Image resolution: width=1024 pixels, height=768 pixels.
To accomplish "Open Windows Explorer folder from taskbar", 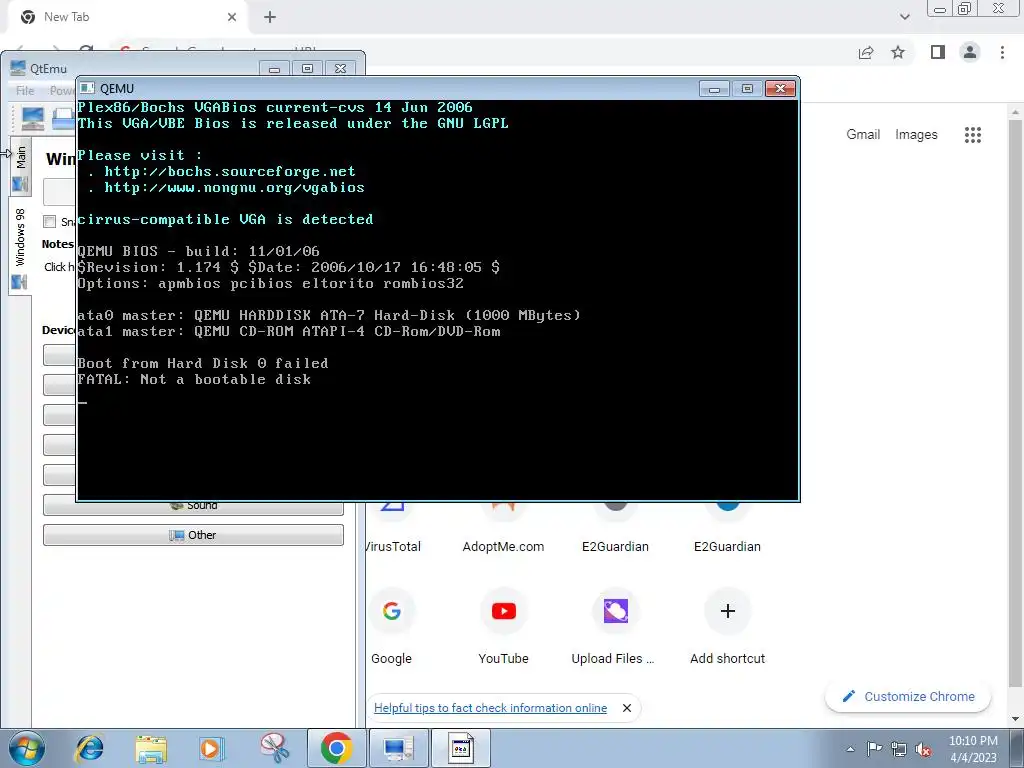I will [x=152, y=748].
